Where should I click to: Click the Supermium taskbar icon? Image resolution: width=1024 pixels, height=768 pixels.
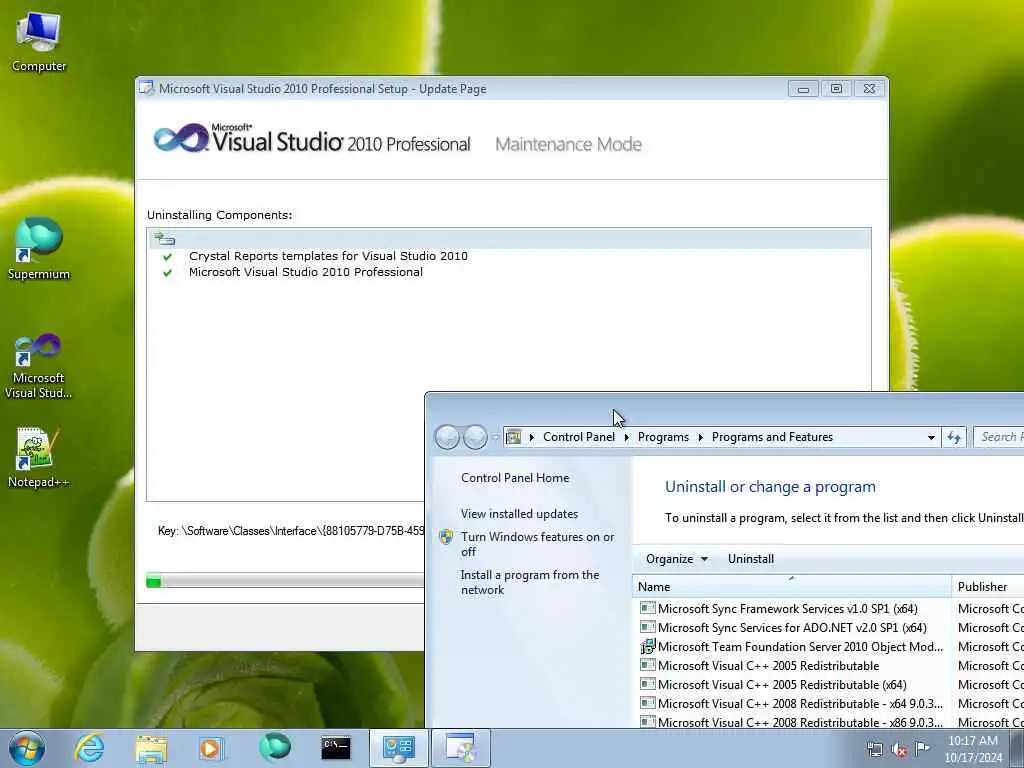click(x=275, y=748)
